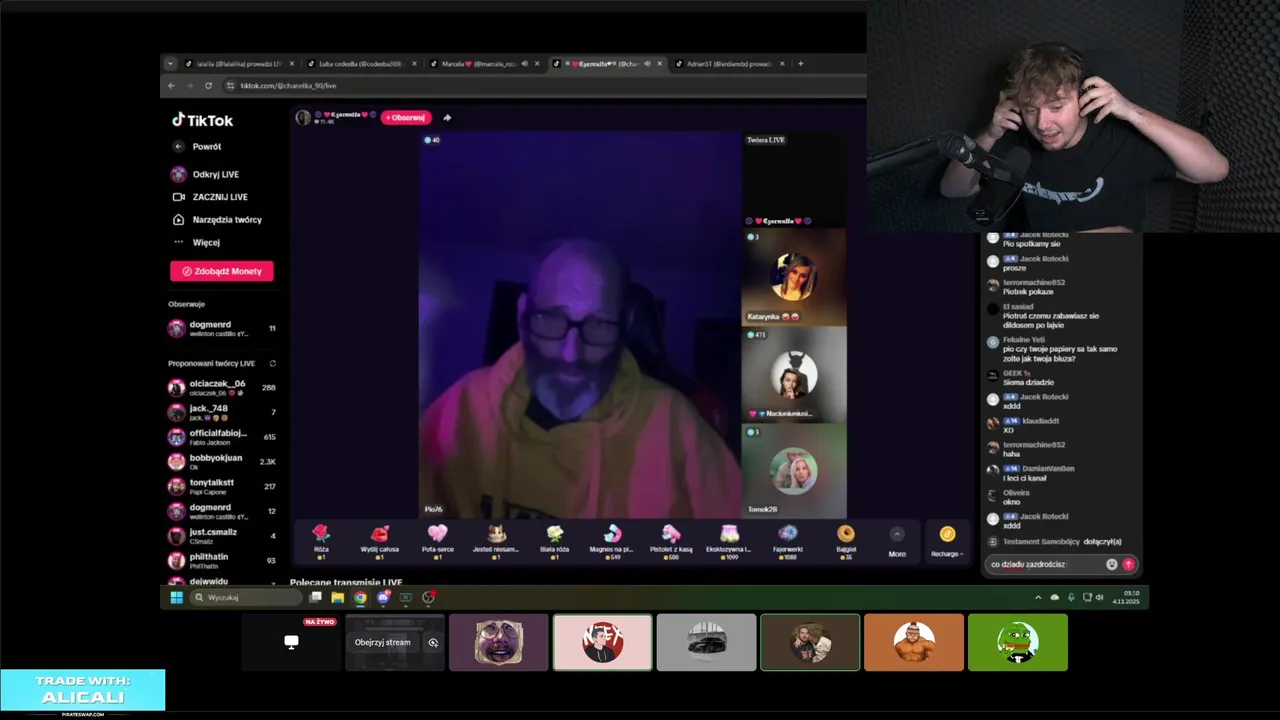
Task: Reload the browser page
Action: point(208,86)
